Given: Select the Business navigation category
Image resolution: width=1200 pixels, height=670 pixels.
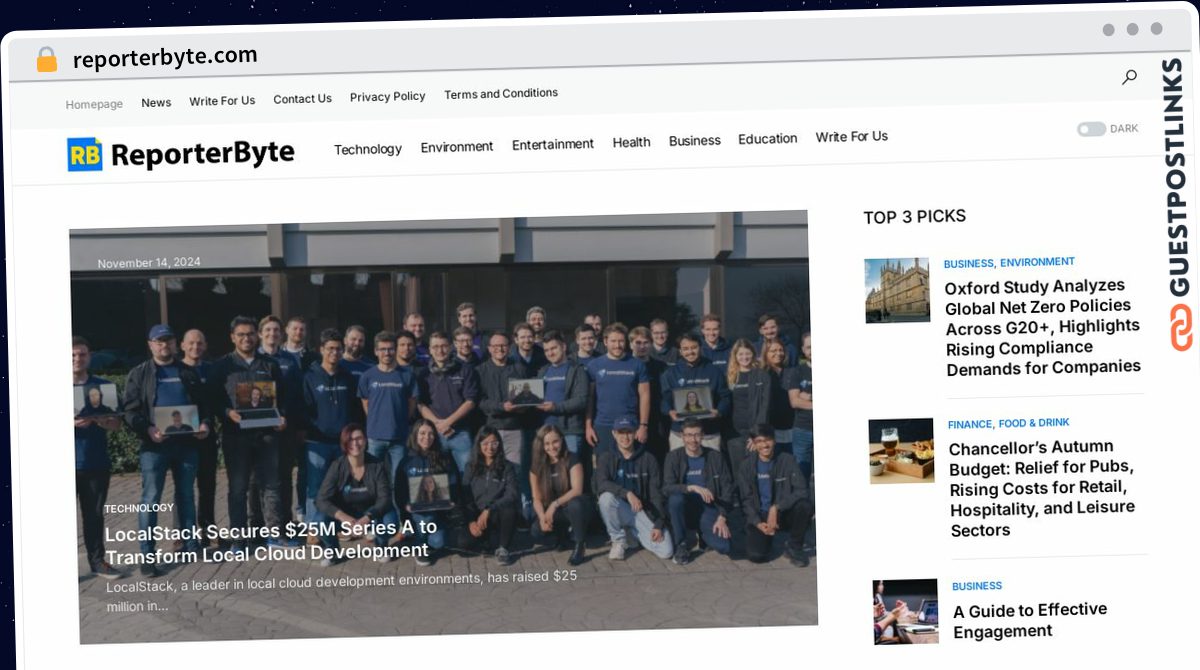Looking at the screenshot, I should pos(695,140).
